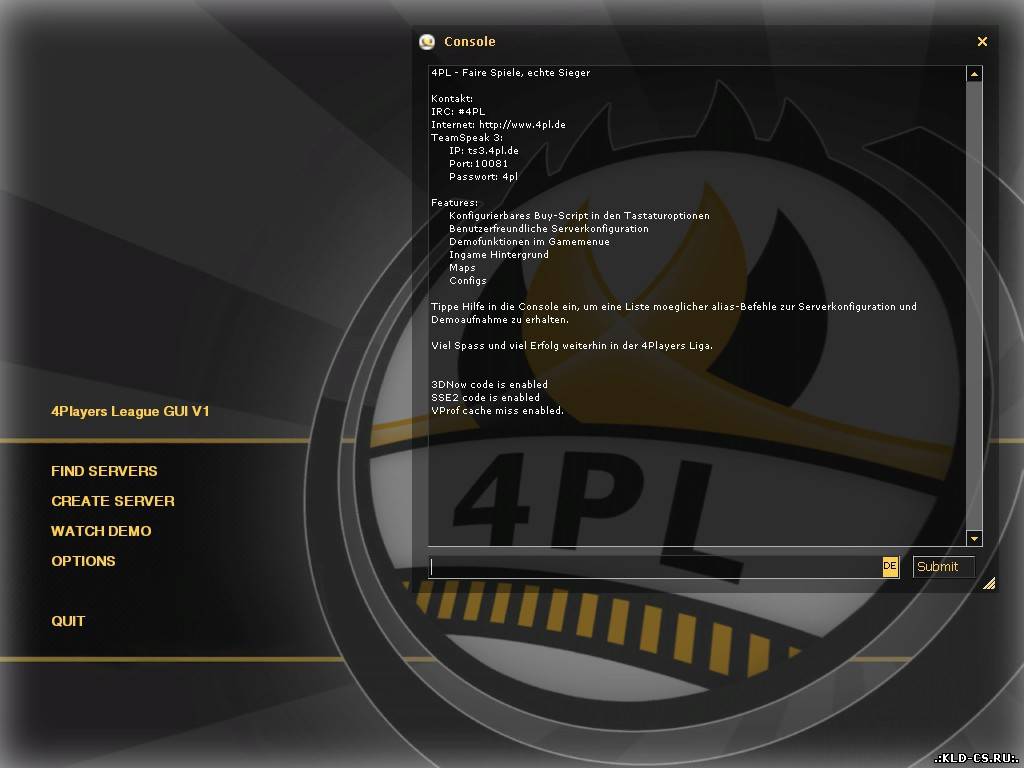Viewport: 1024px width, 768px height.
Task: Click the 'Passwort: 4pl' line
Action: click(x=483, y=177)
